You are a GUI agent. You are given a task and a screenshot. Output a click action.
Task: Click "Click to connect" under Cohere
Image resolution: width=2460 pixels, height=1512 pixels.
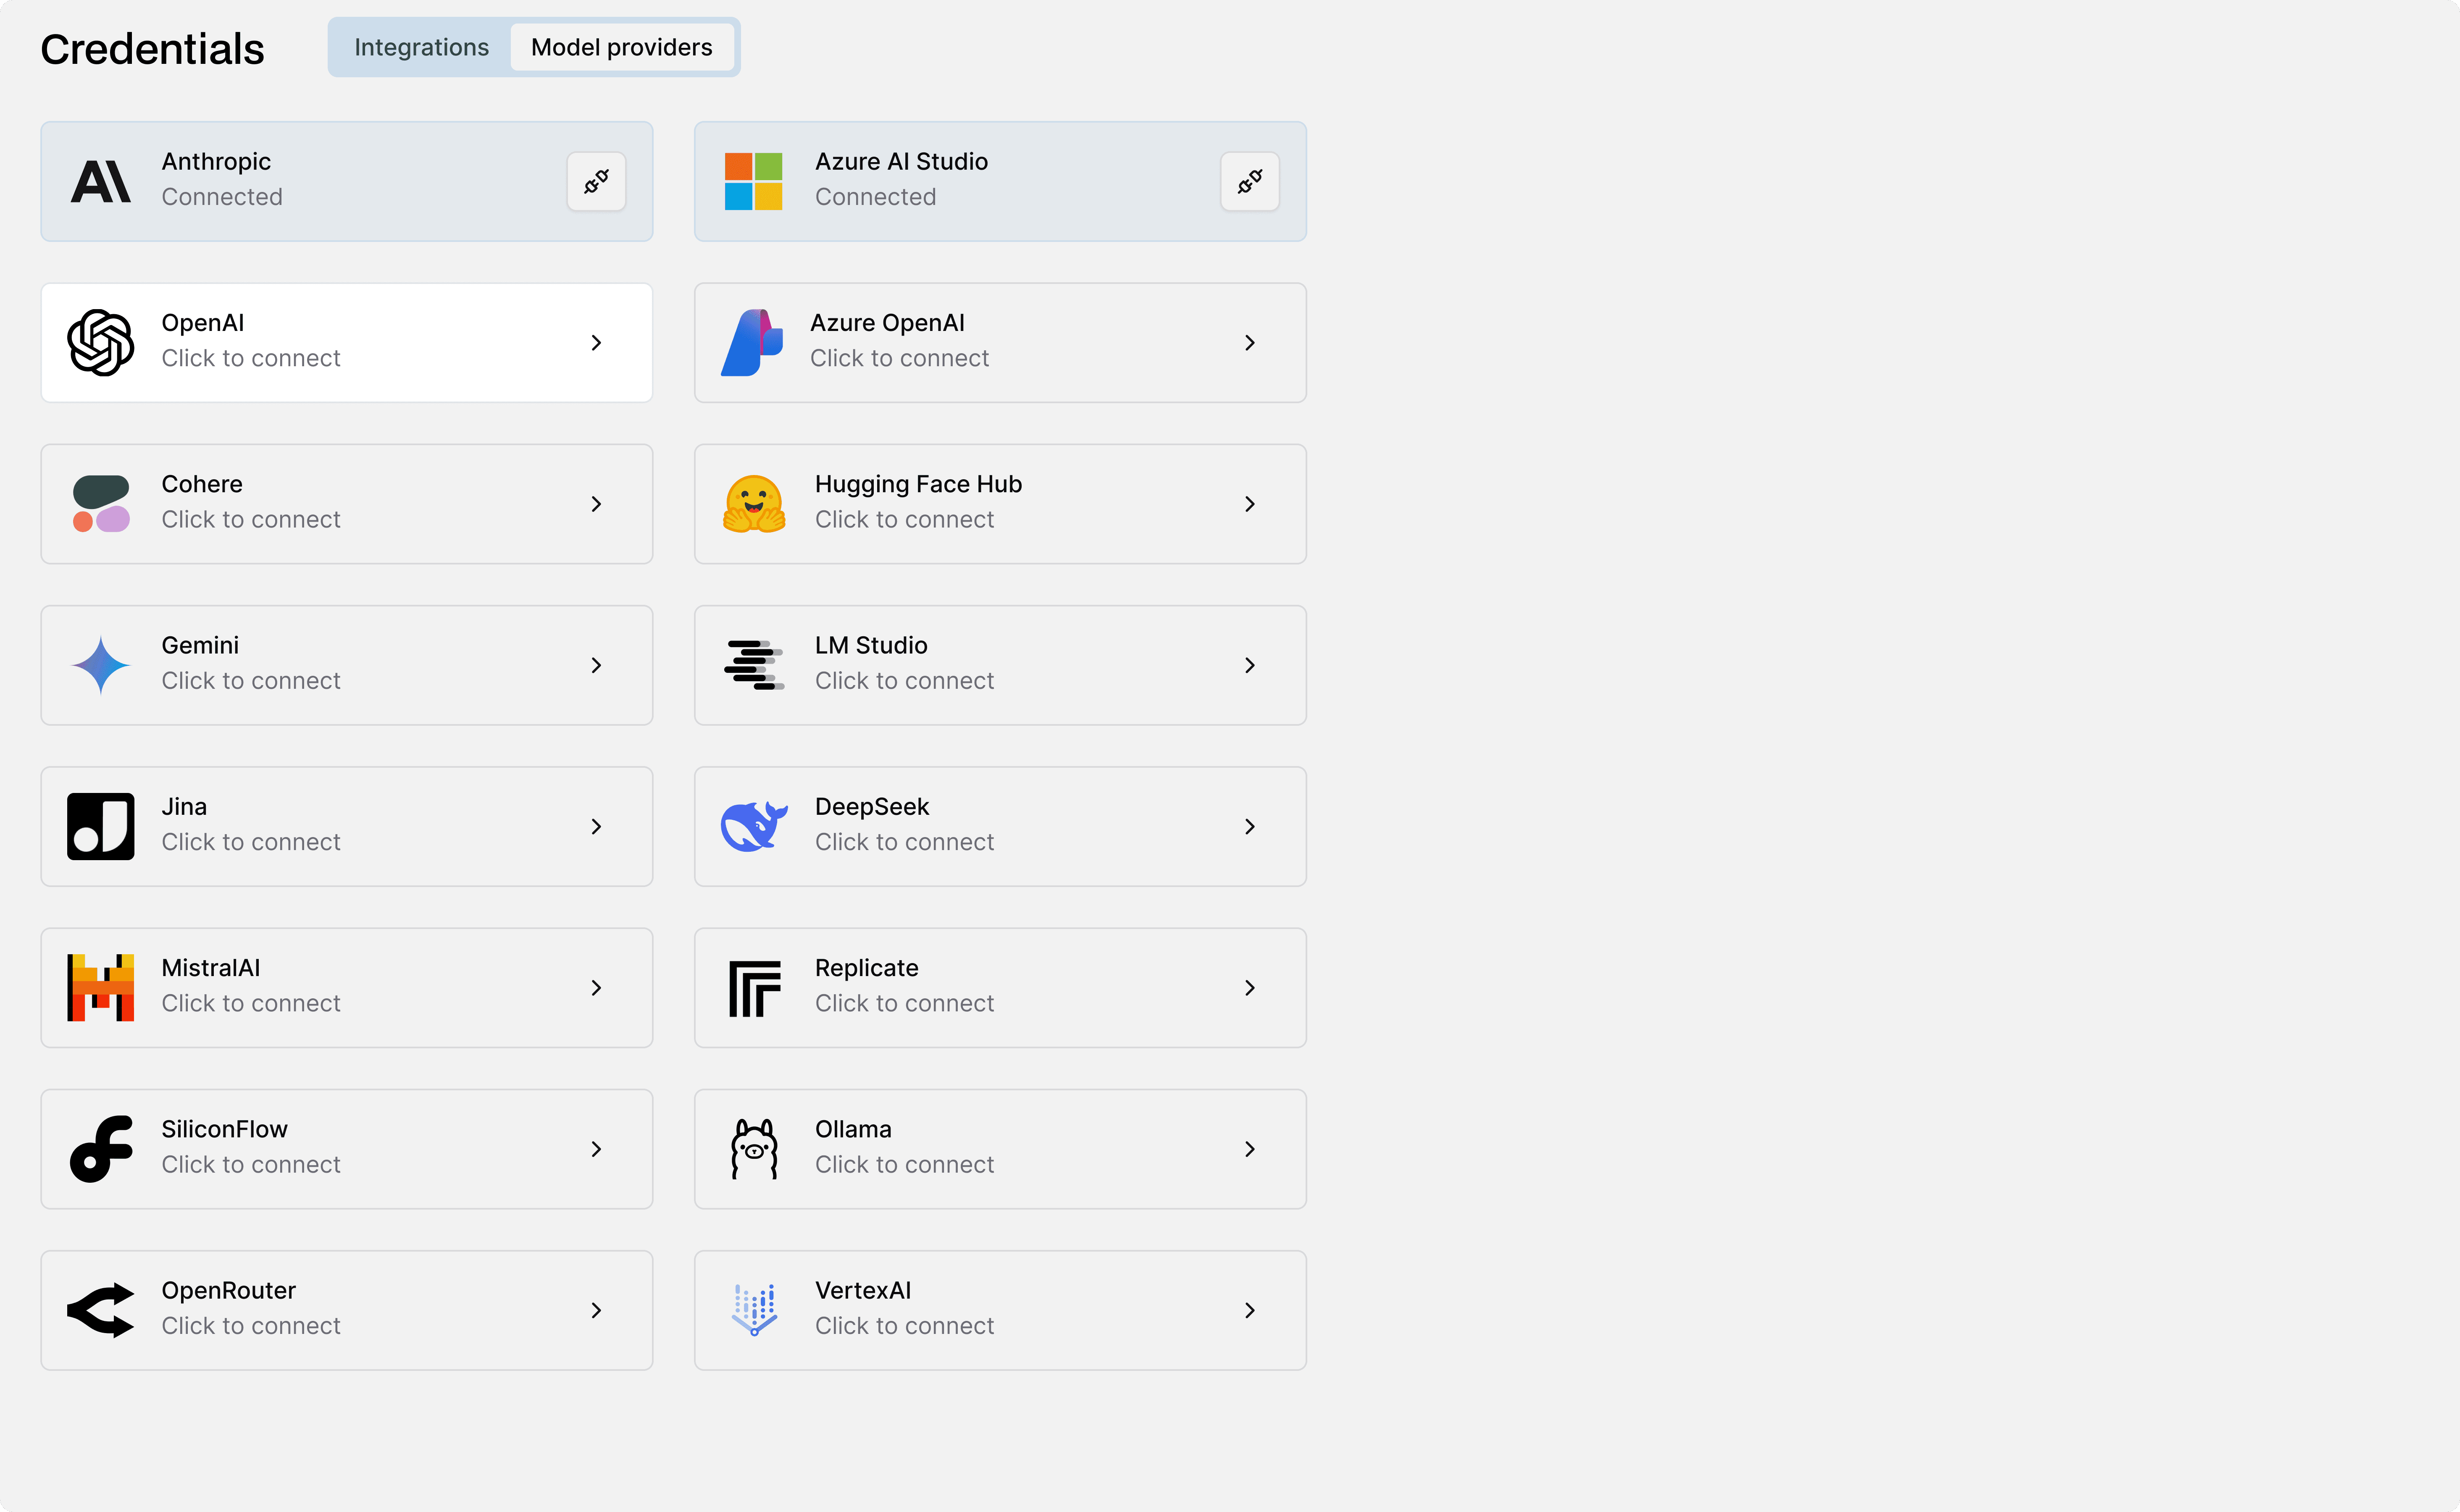(x=251, y=519)
